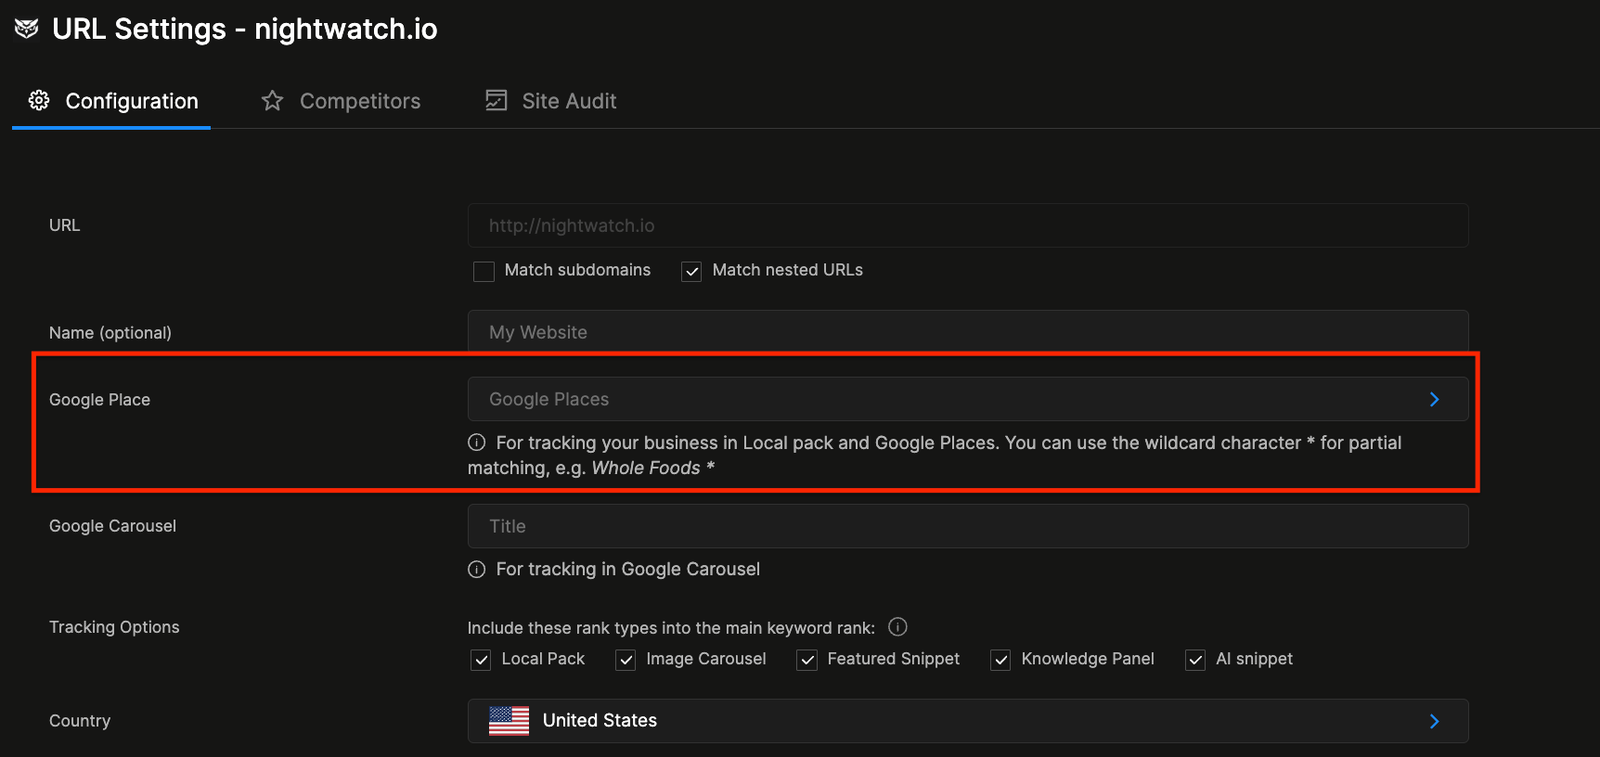The height and width of the screenshot is (757, 1600).
Task: Disable the AI snippet checkbox
Action: coord(1195,660)
